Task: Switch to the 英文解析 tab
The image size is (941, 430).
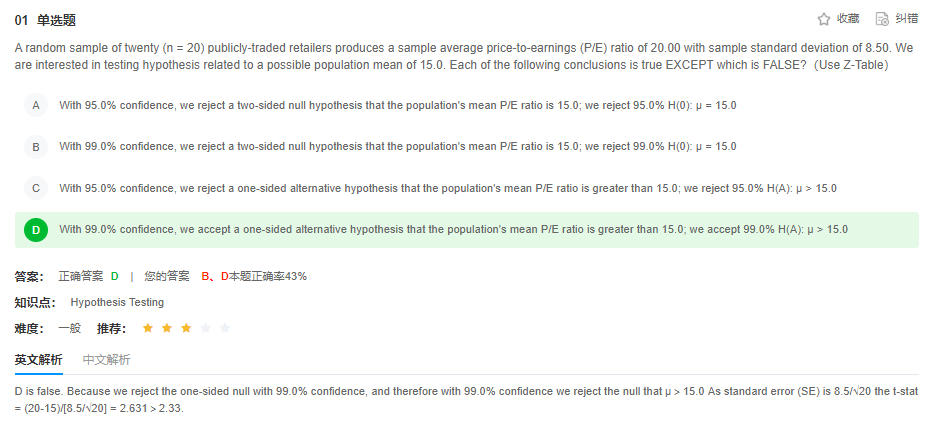Action: pos(38,360)
